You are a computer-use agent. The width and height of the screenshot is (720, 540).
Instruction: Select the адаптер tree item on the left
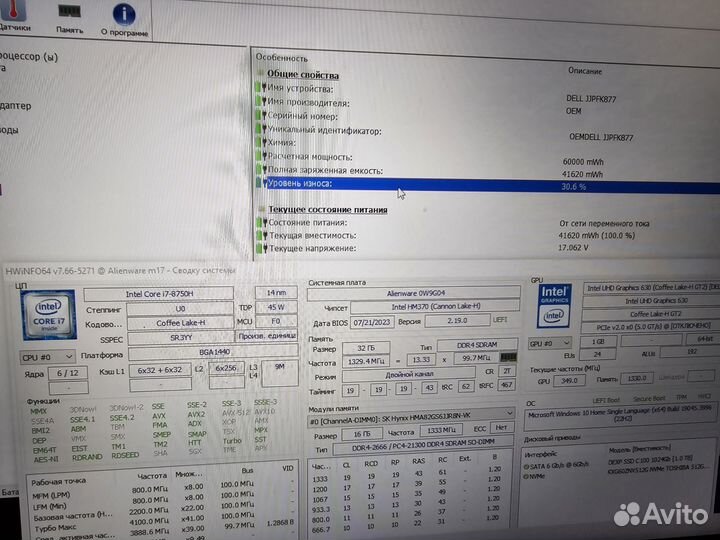16,106
